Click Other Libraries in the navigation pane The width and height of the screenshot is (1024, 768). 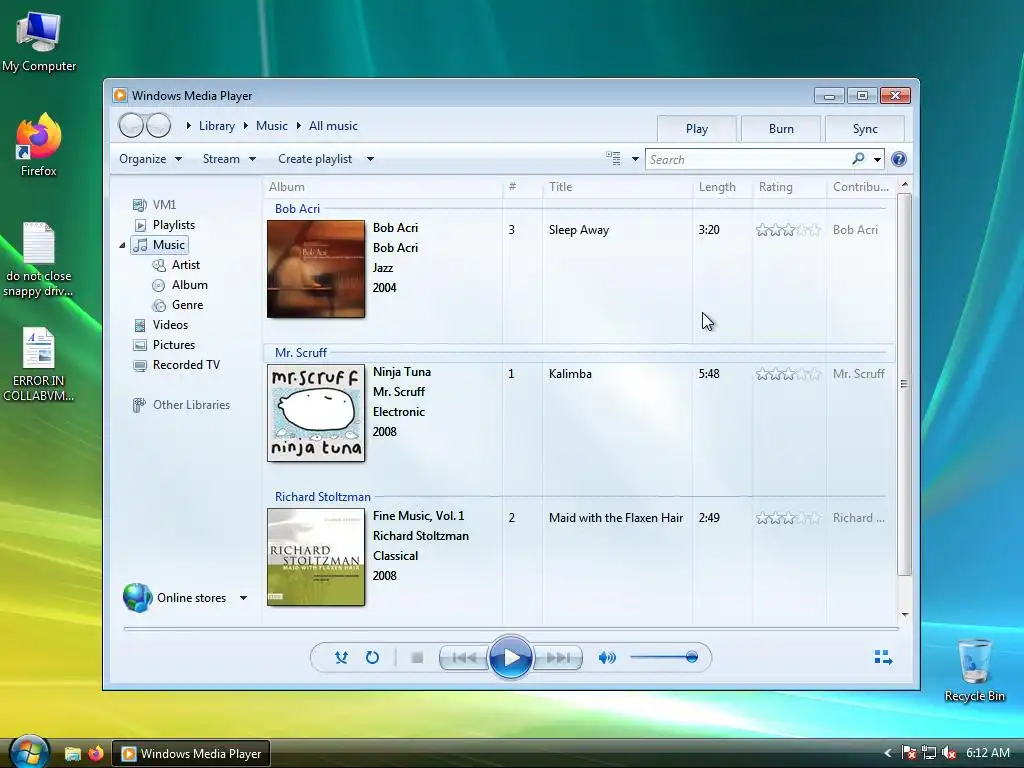point(182,405)
